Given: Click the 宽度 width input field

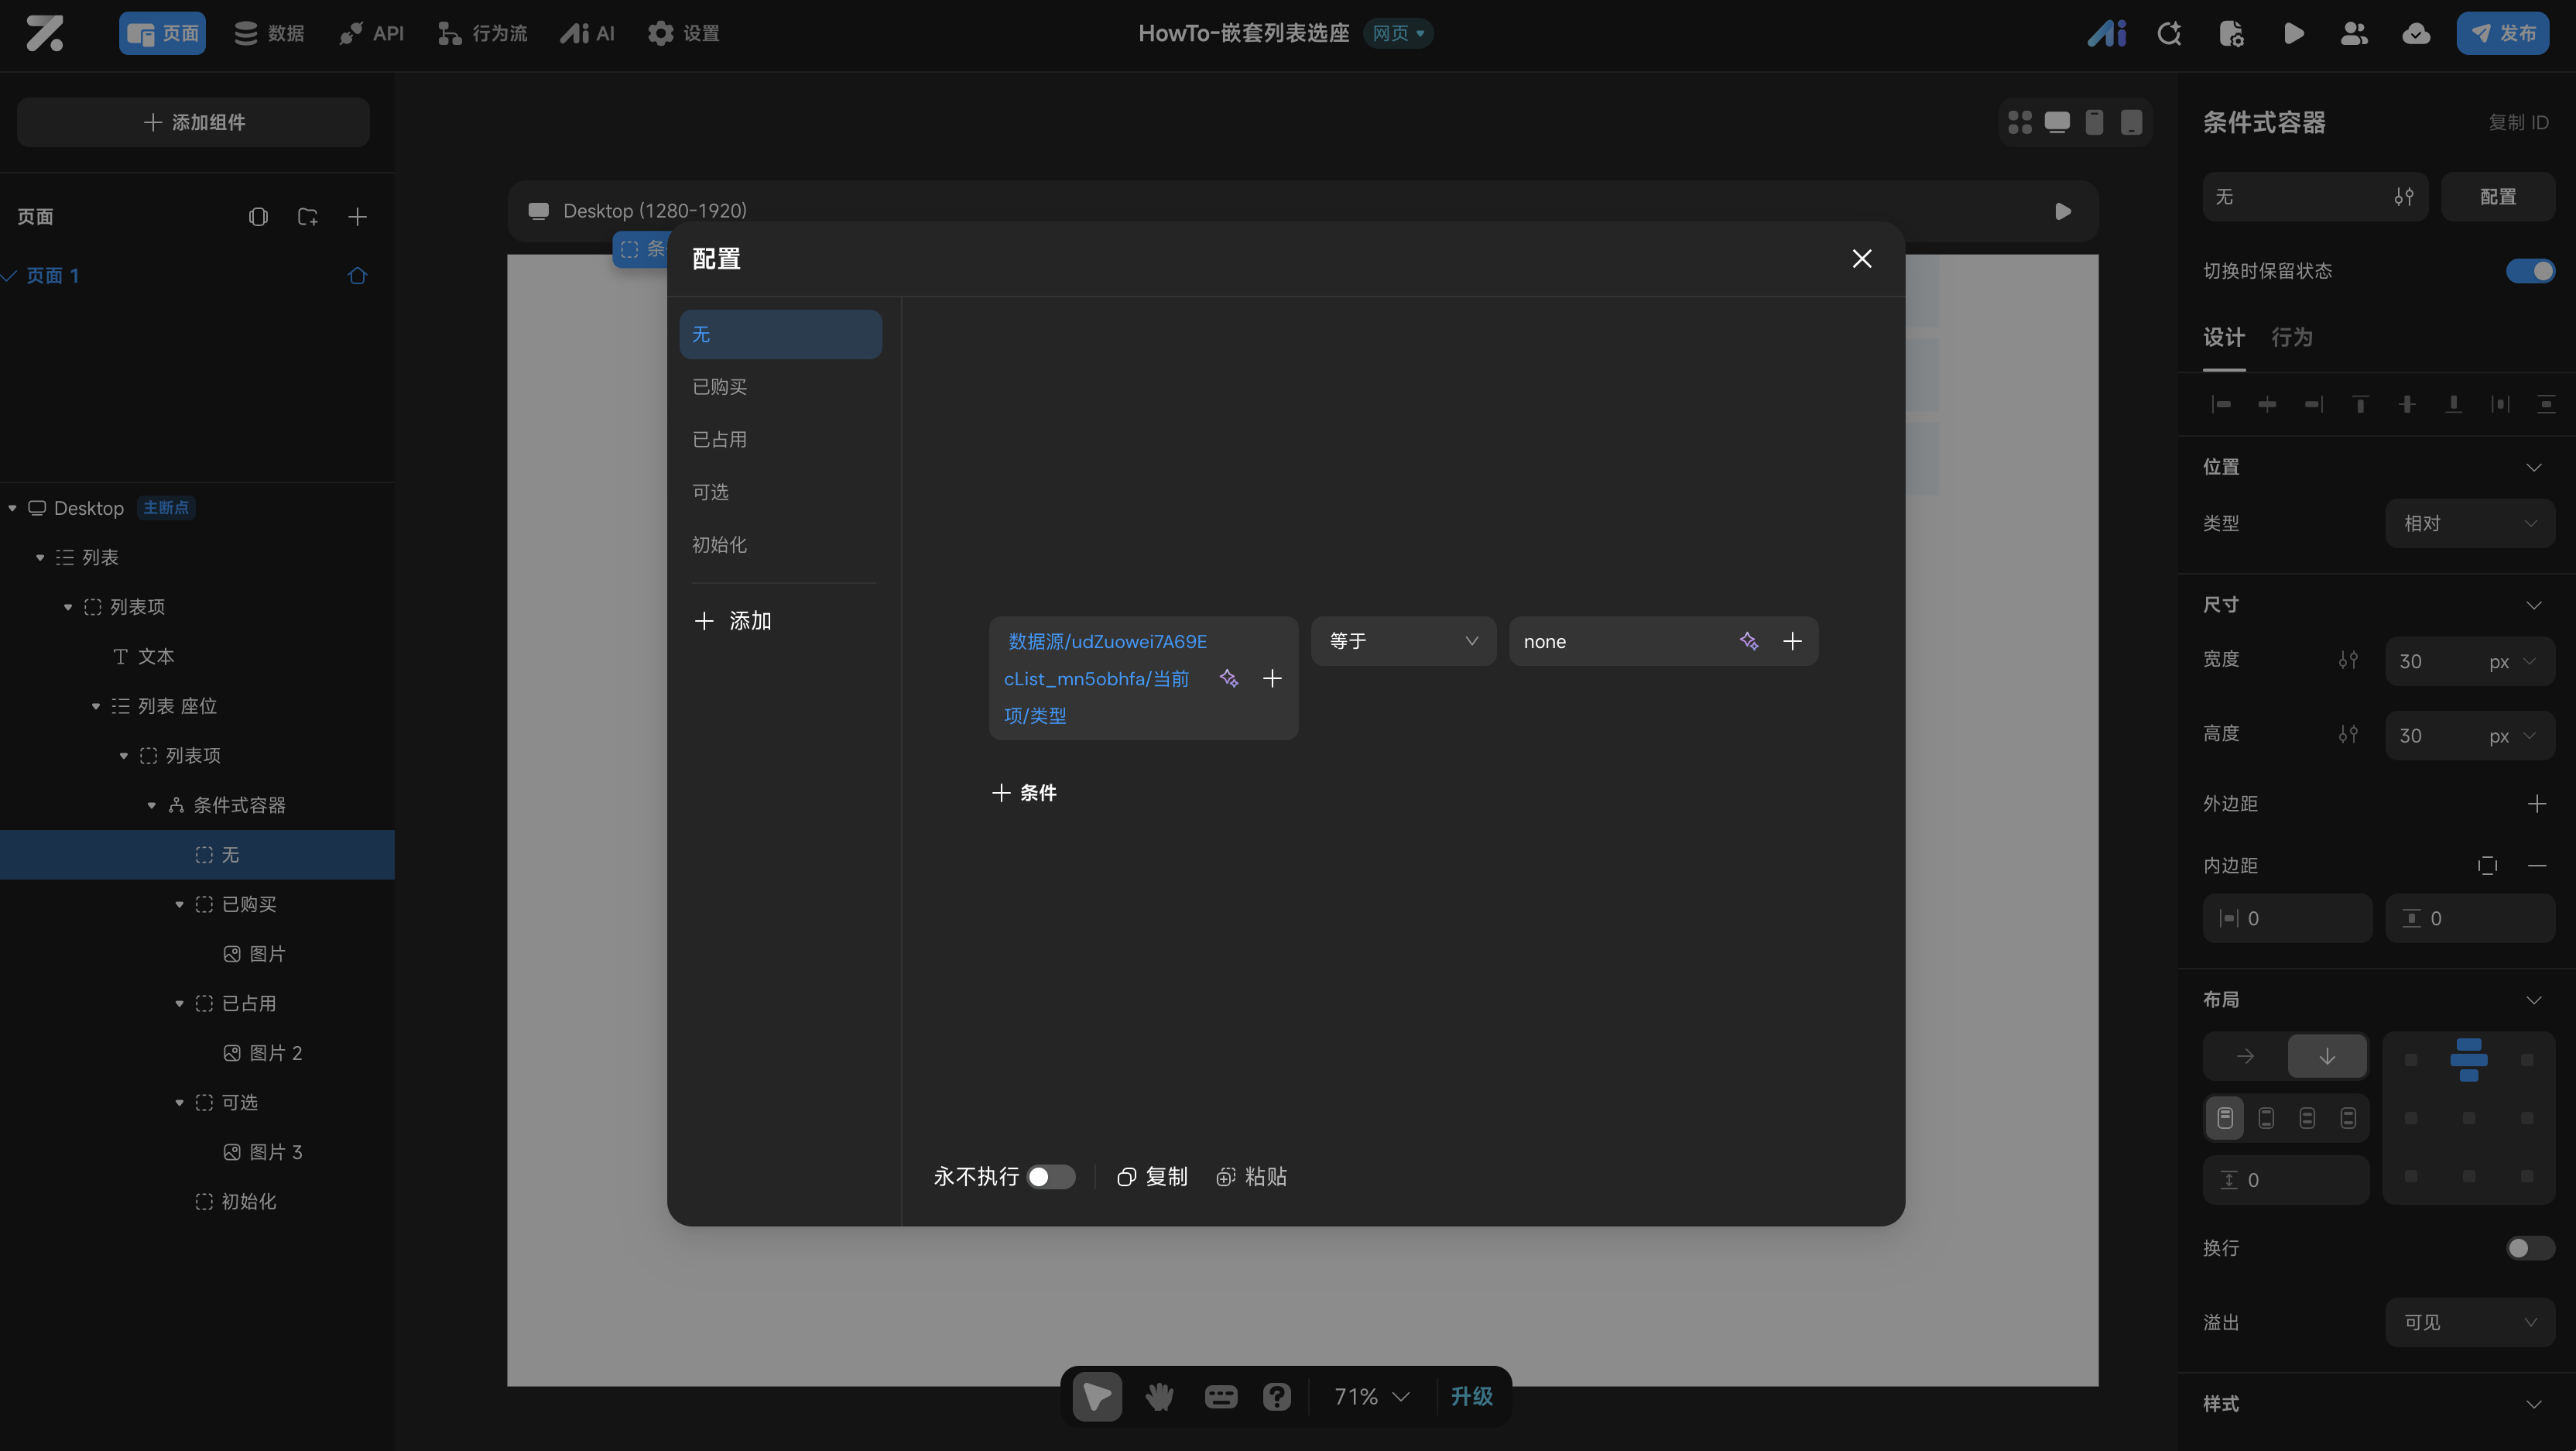Looking at the screenshot, I should (x=2430, y=661).
